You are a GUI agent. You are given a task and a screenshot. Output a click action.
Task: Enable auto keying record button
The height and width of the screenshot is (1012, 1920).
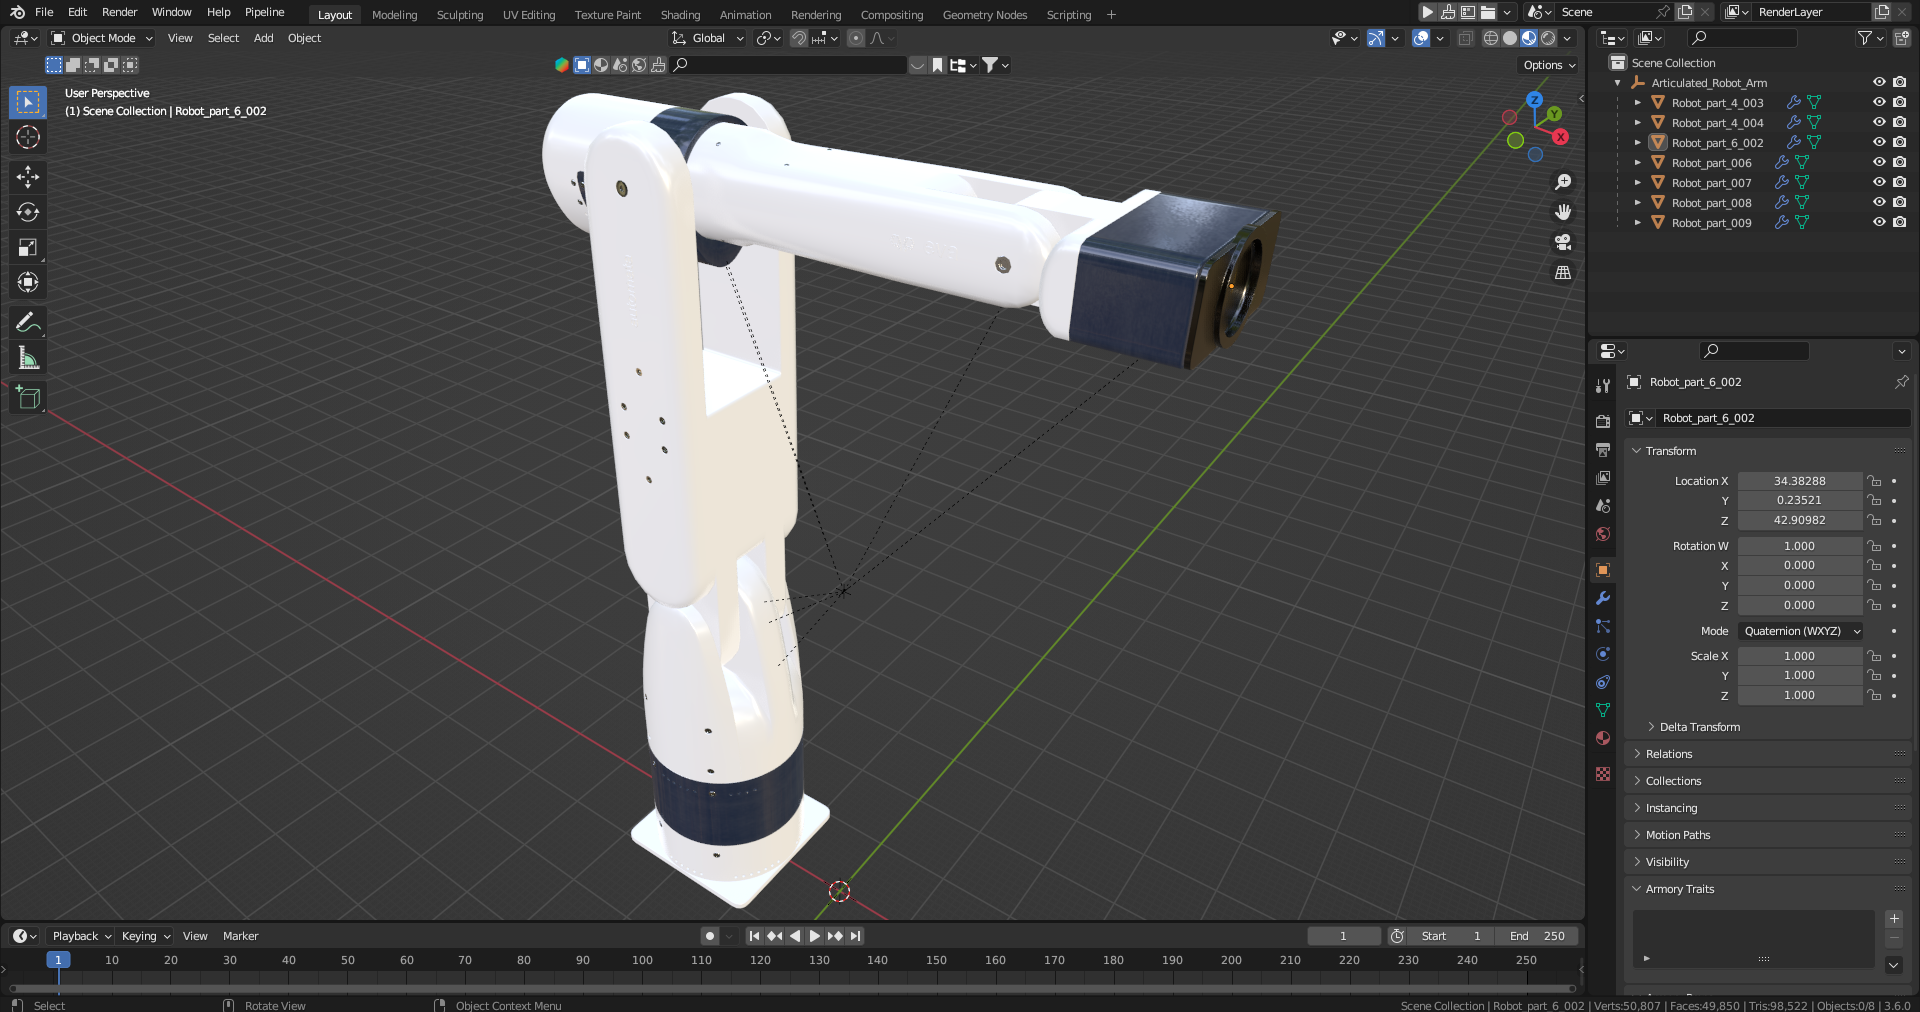click(x=710, y=936)
